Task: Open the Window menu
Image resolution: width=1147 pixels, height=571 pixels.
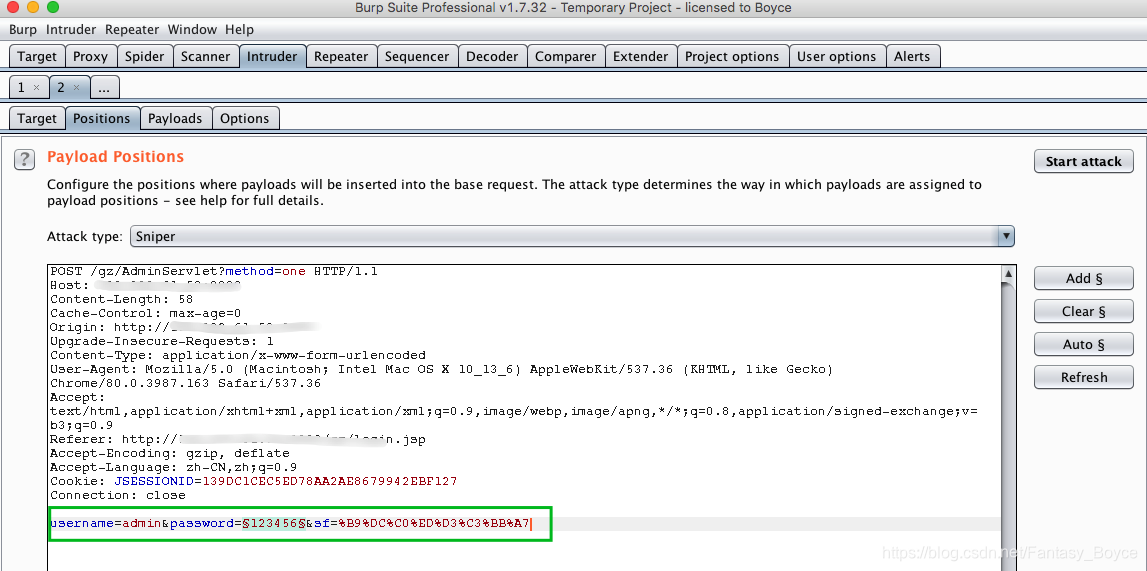Action: pyautogui.click(x=192, y=30)
